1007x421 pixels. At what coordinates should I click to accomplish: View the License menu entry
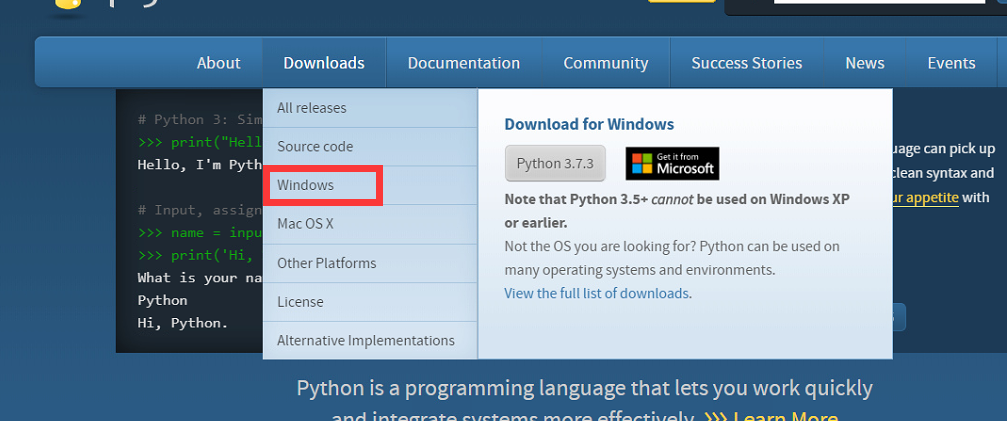coord(300,302)
